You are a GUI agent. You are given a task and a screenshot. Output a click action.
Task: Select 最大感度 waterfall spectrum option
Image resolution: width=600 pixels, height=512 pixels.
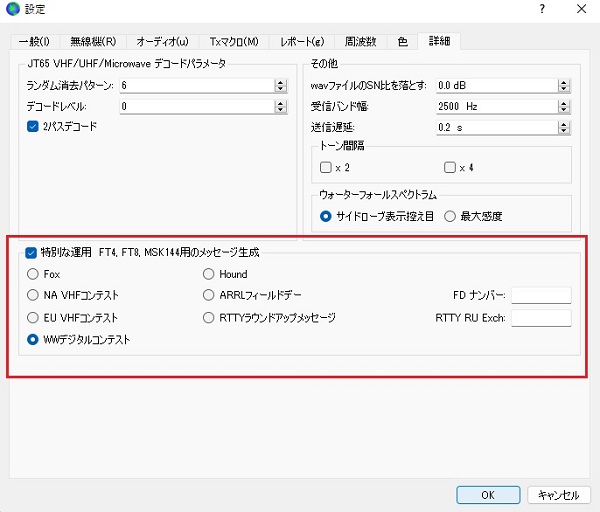pos(450,215)
